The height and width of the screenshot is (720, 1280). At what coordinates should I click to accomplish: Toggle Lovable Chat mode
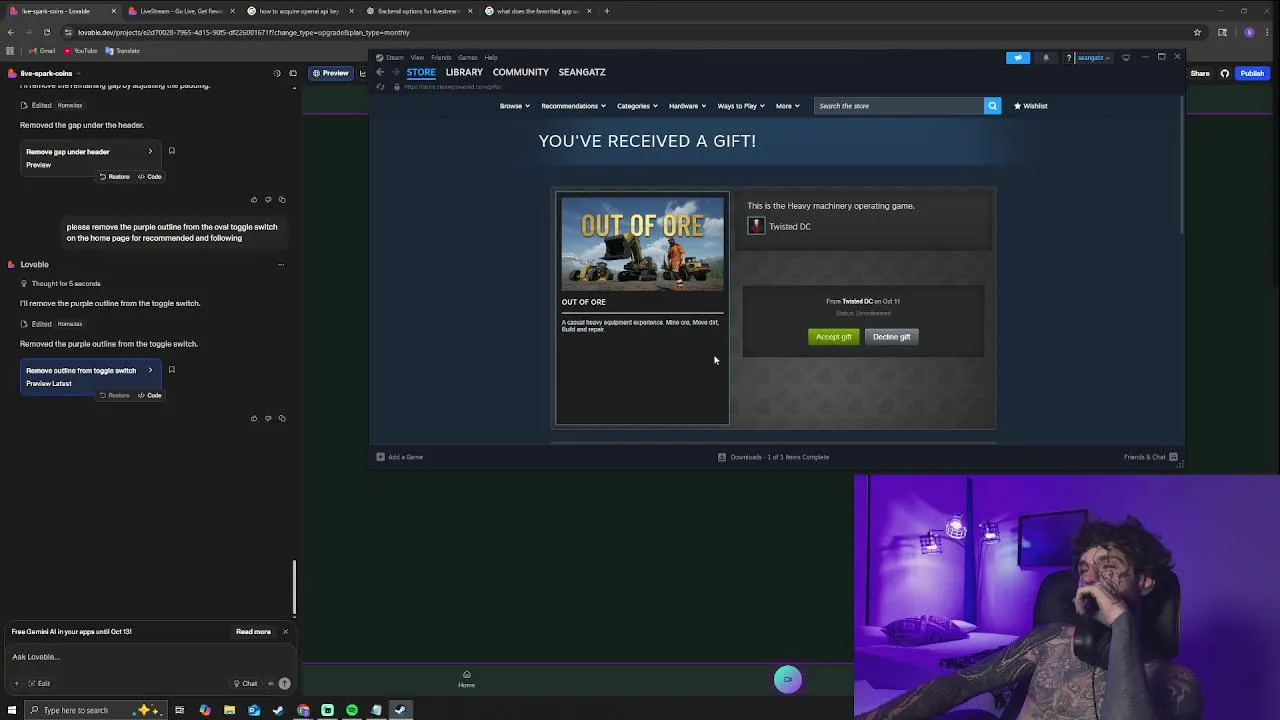245,684
